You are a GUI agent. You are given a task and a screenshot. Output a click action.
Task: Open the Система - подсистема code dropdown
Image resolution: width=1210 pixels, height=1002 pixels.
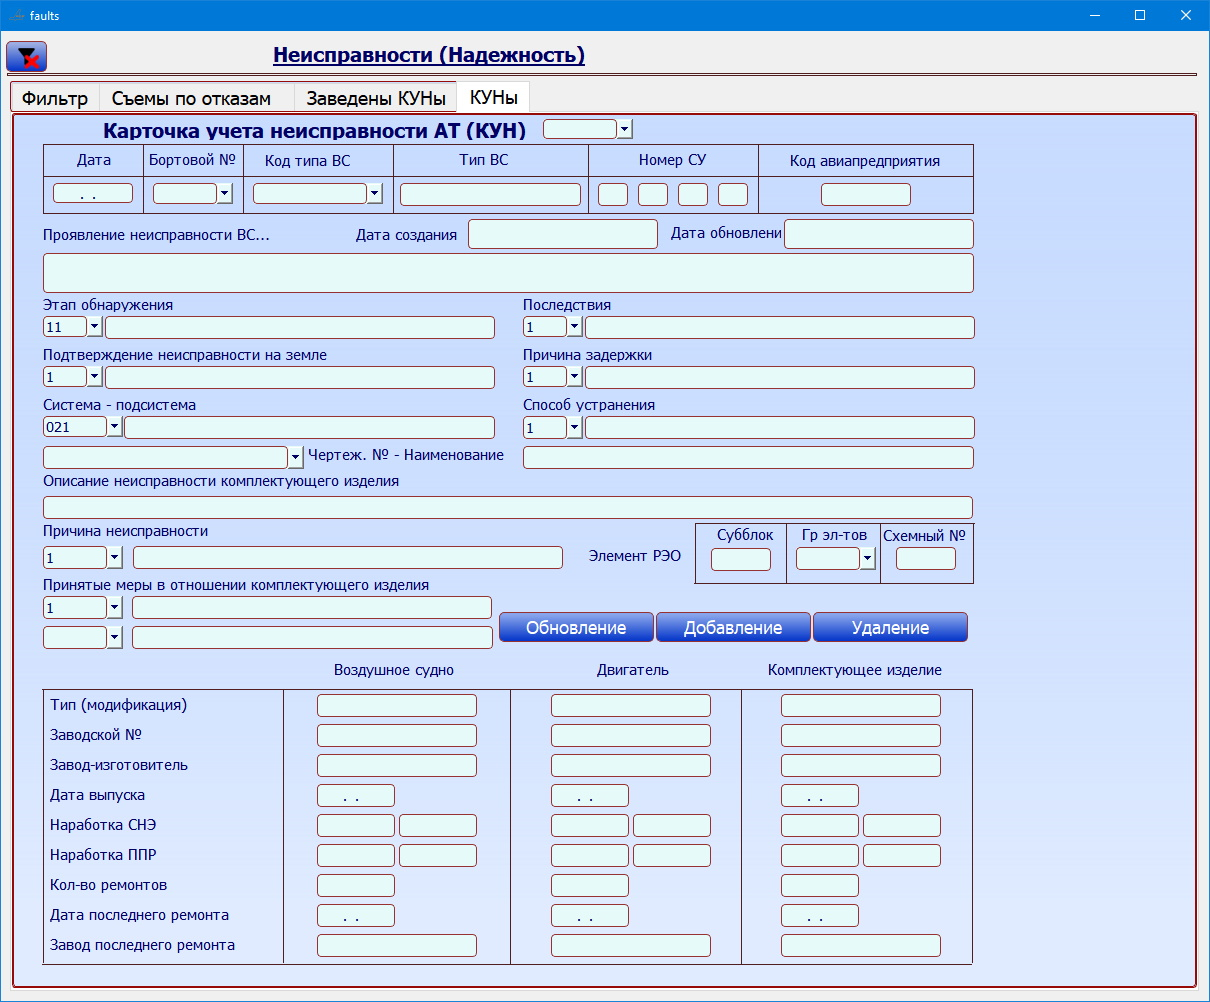coord(115,427)
